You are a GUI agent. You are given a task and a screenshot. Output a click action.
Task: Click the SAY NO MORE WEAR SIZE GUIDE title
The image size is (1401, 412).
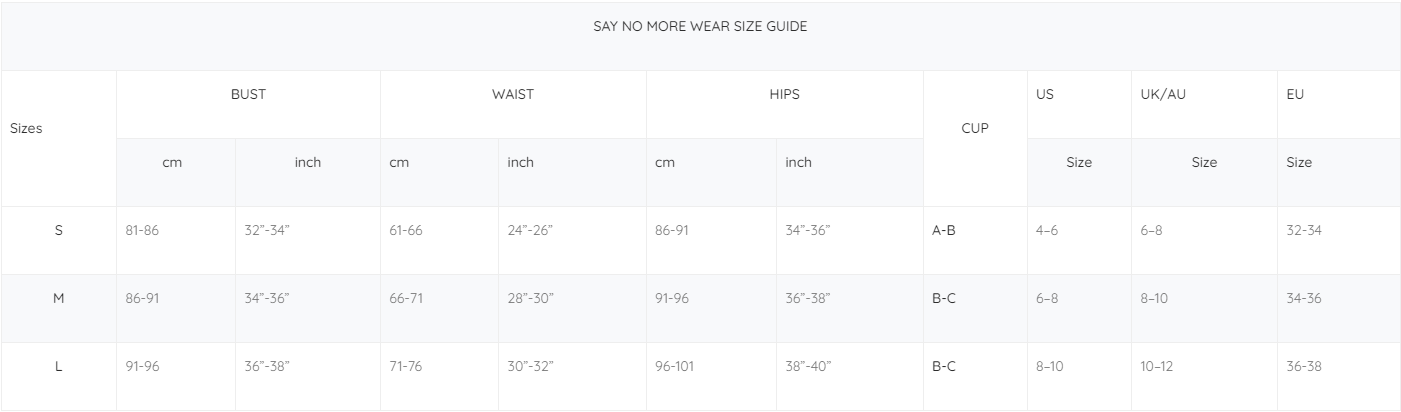pos(700,27)
